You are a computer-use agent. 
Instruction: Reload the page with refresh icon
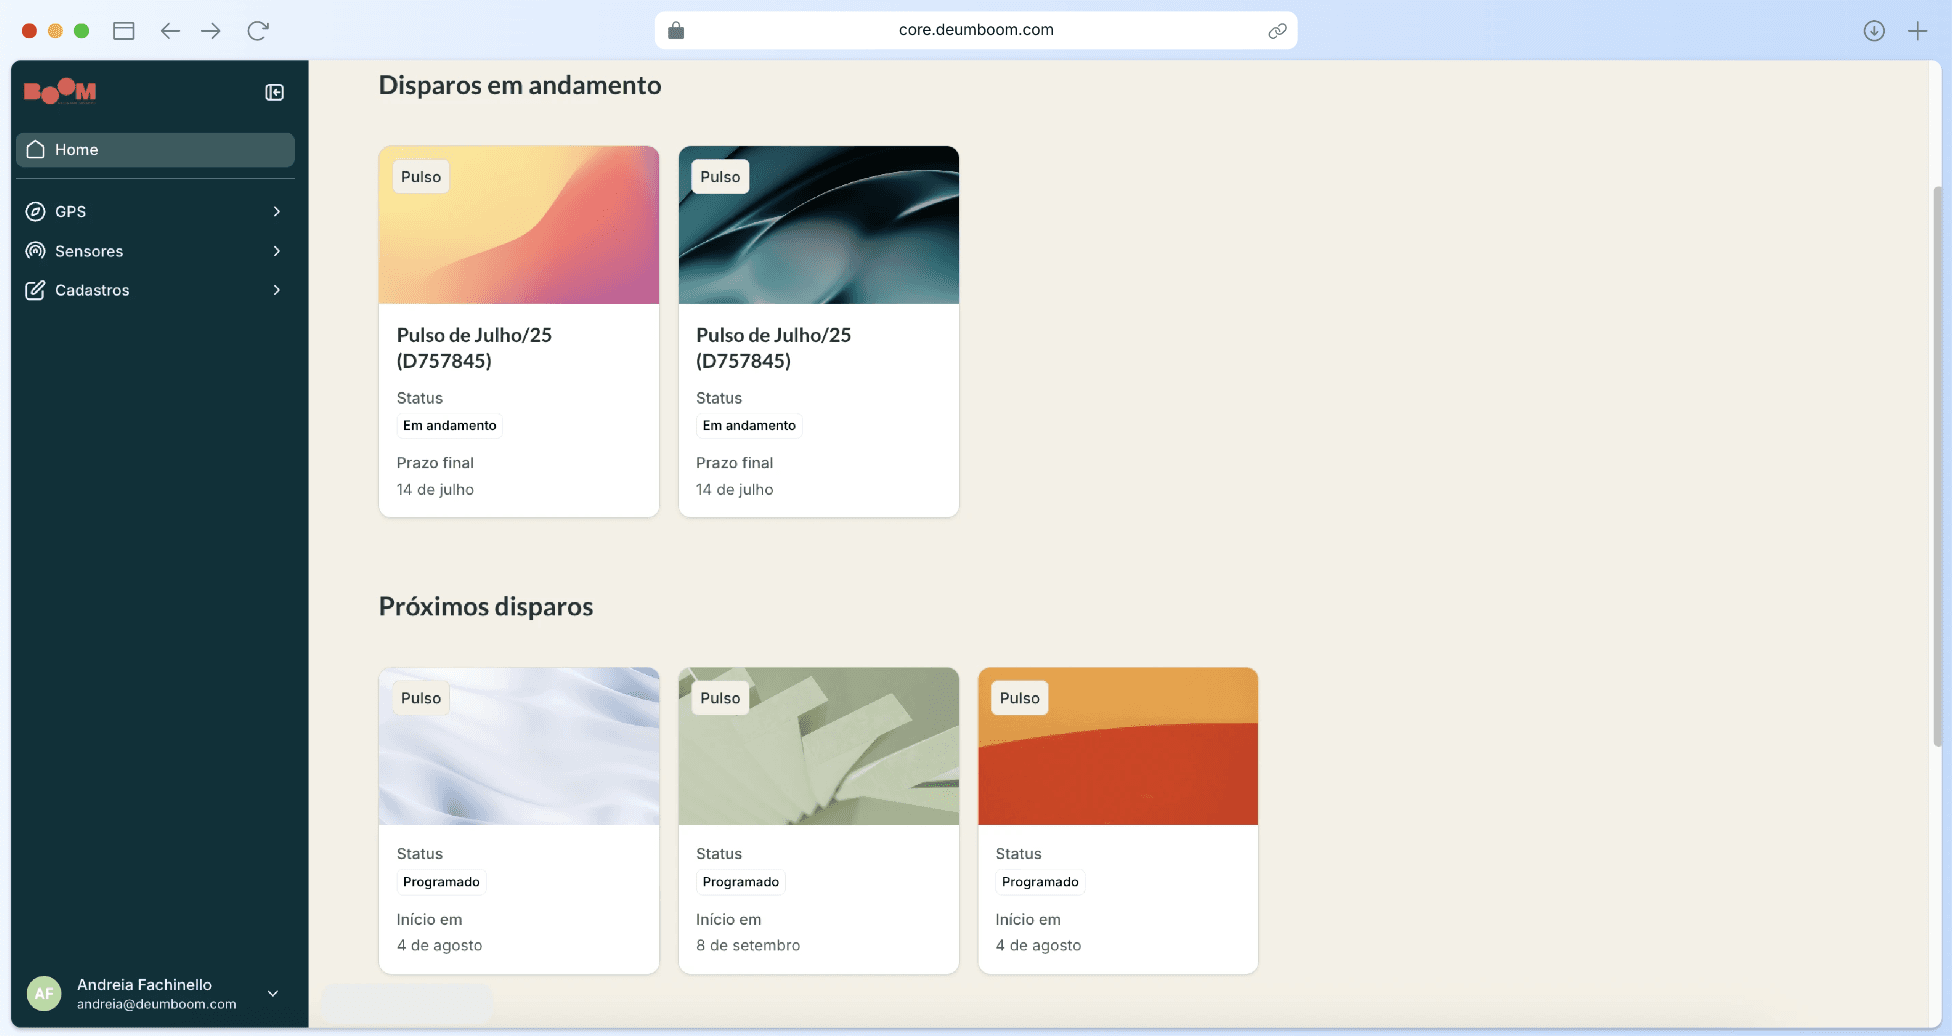[x=258, y=31]
